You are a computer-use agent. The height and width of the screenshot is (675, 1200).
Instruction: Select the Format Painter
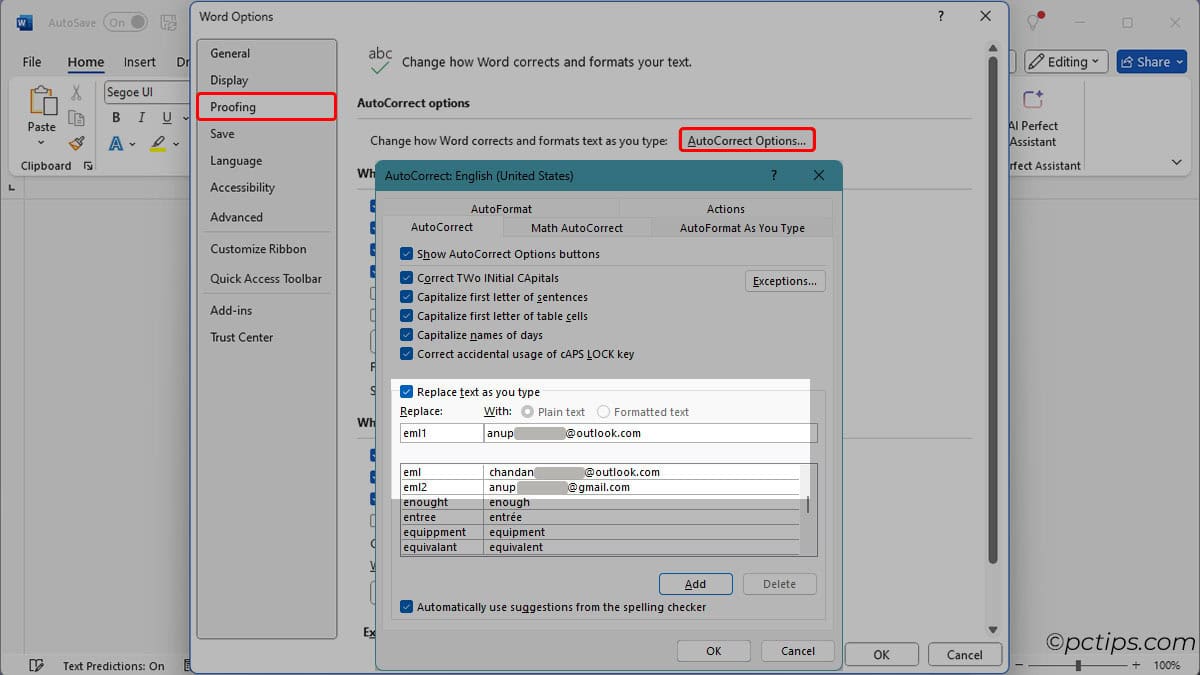76,143
